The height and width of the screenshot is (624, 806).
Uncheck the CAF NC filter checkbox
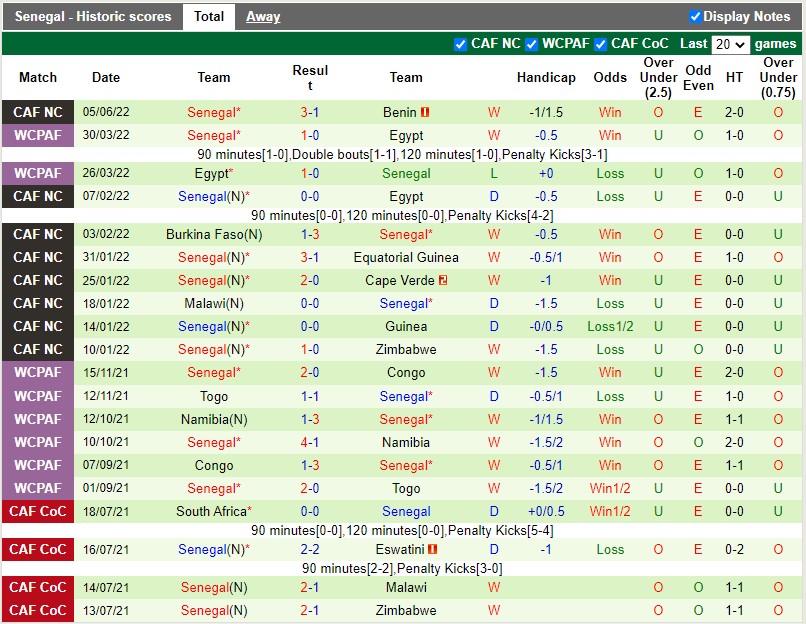pos(460,45)
